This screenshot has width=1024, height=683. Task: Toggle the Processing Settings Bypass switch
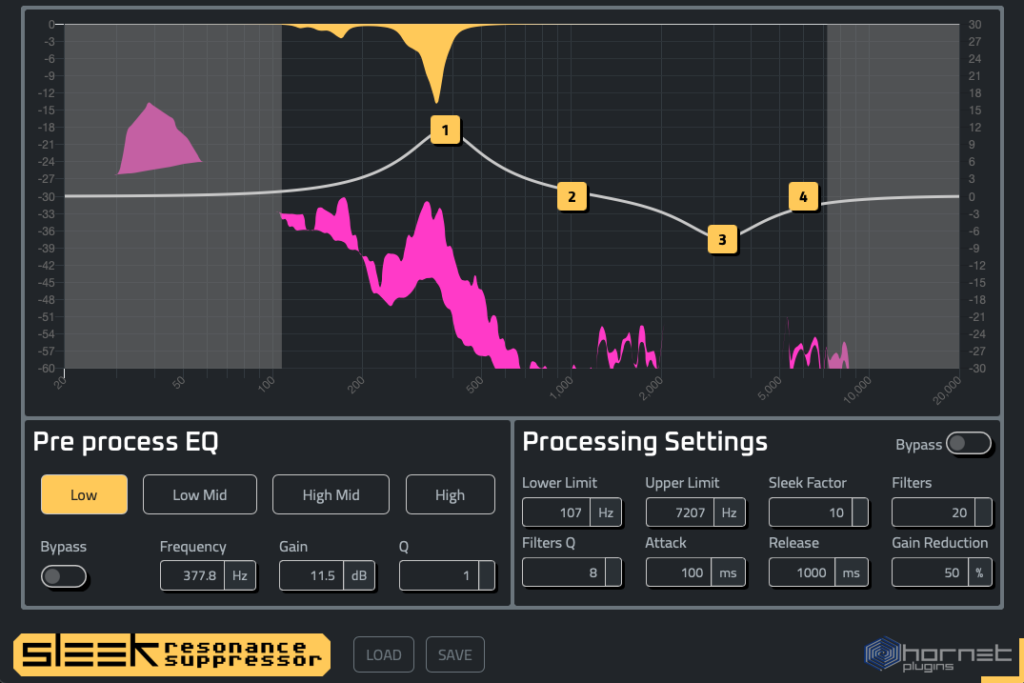968,444
